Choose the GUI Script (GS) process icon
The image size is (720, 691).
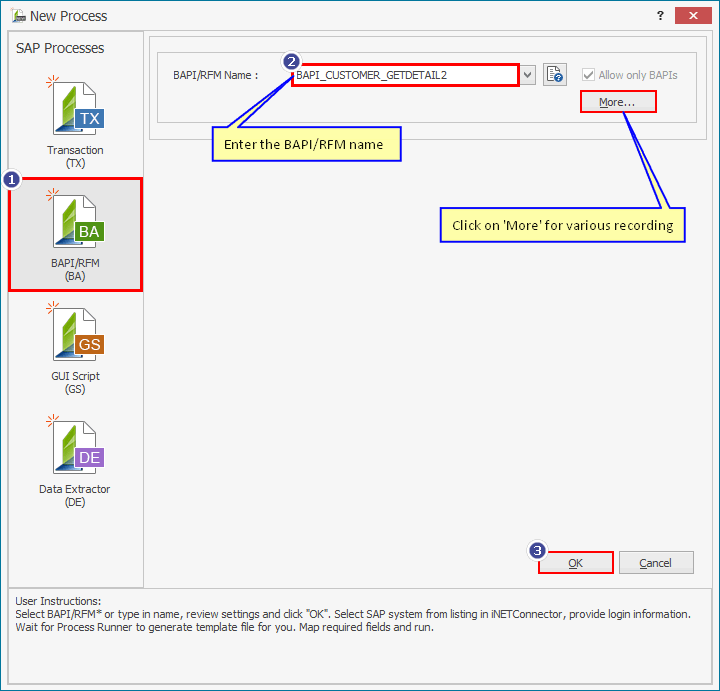[x=76, y=337]
